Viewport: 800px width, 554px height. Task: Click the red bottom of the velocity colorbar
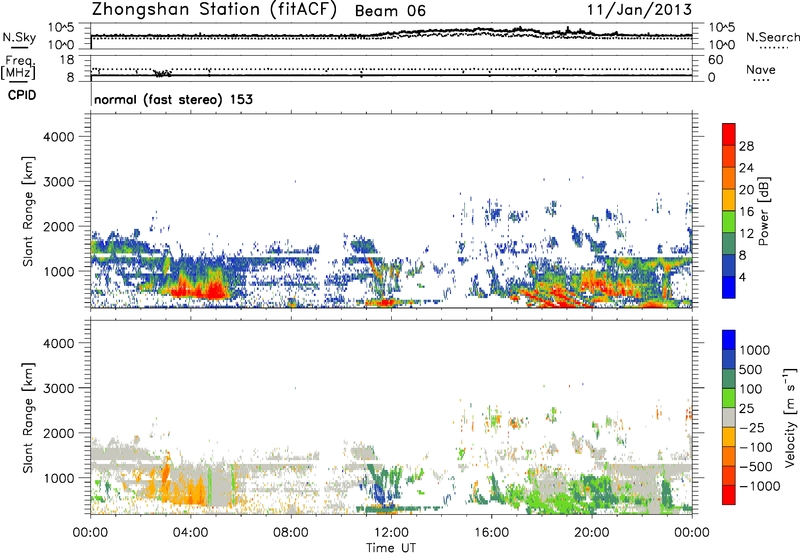[729, 495]
